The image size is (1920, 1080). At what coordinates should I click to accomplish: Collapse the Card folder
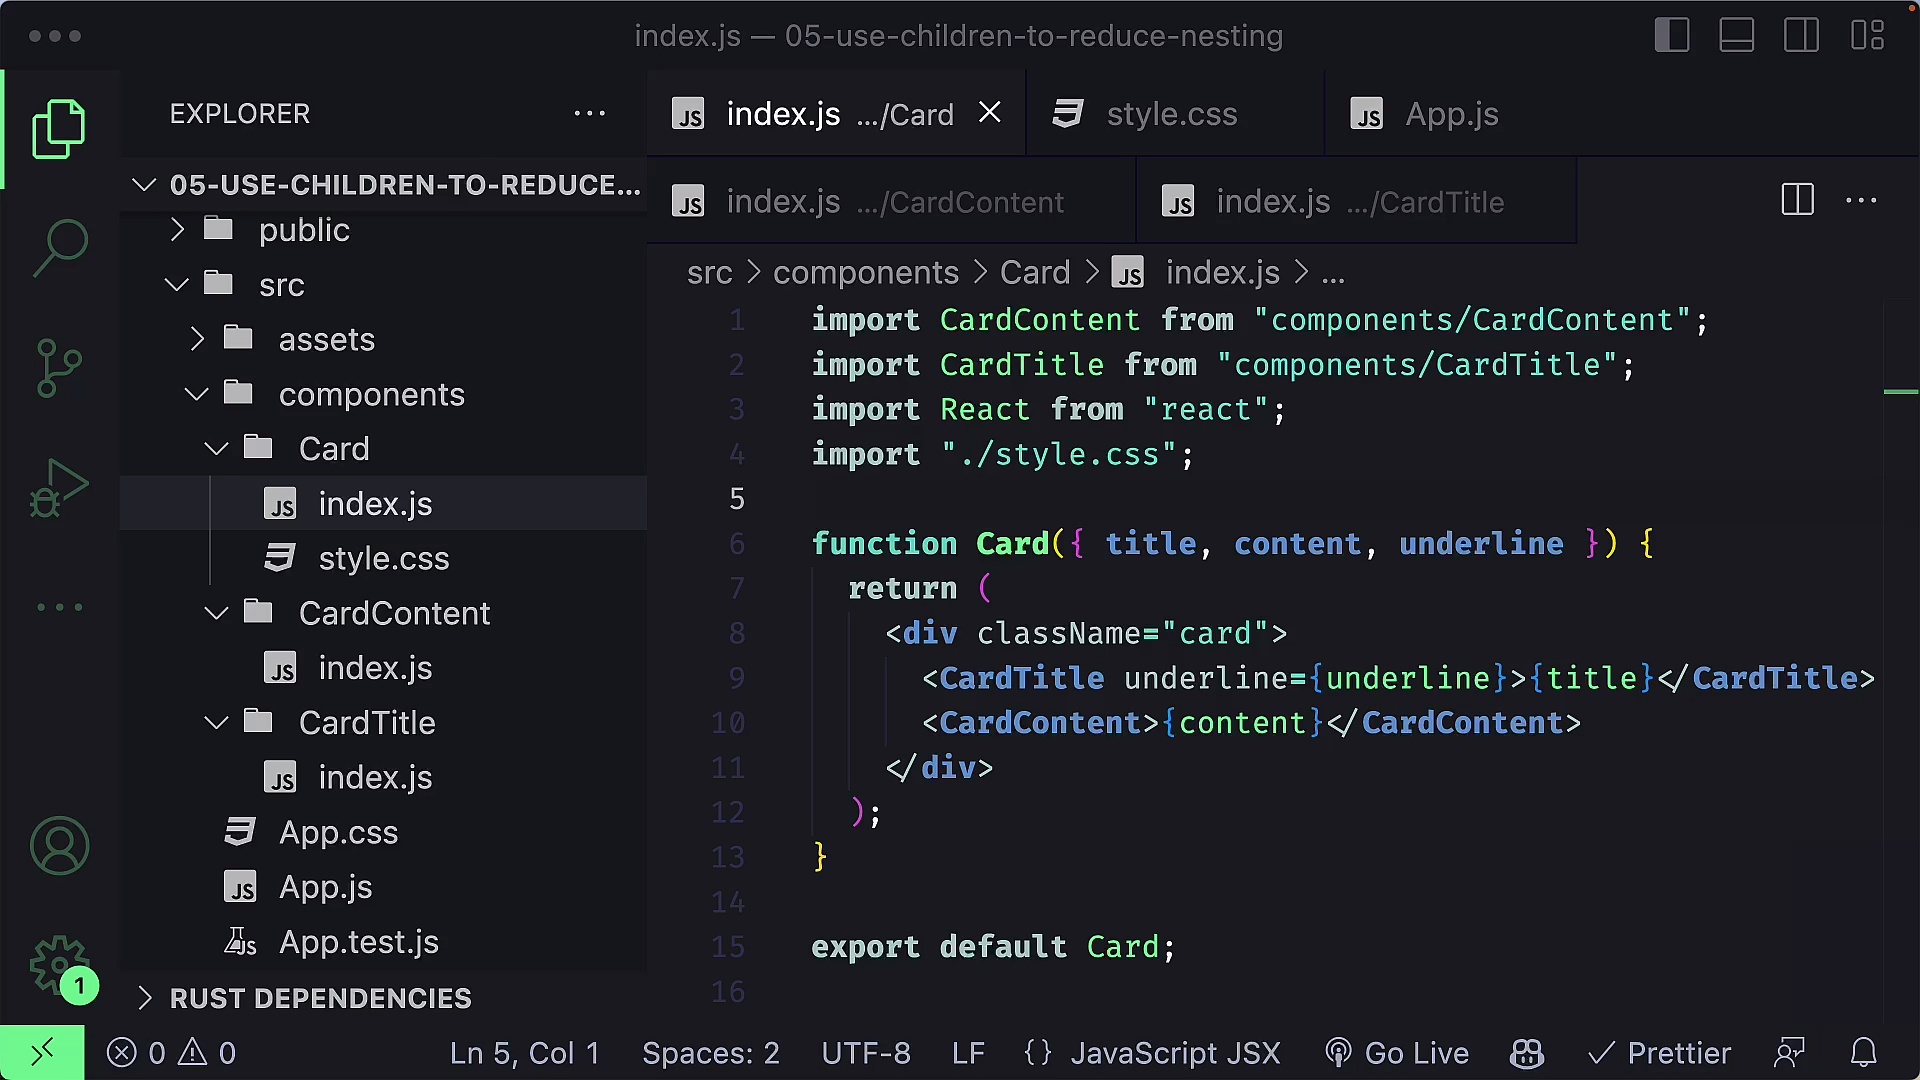(x=385, y=449)
